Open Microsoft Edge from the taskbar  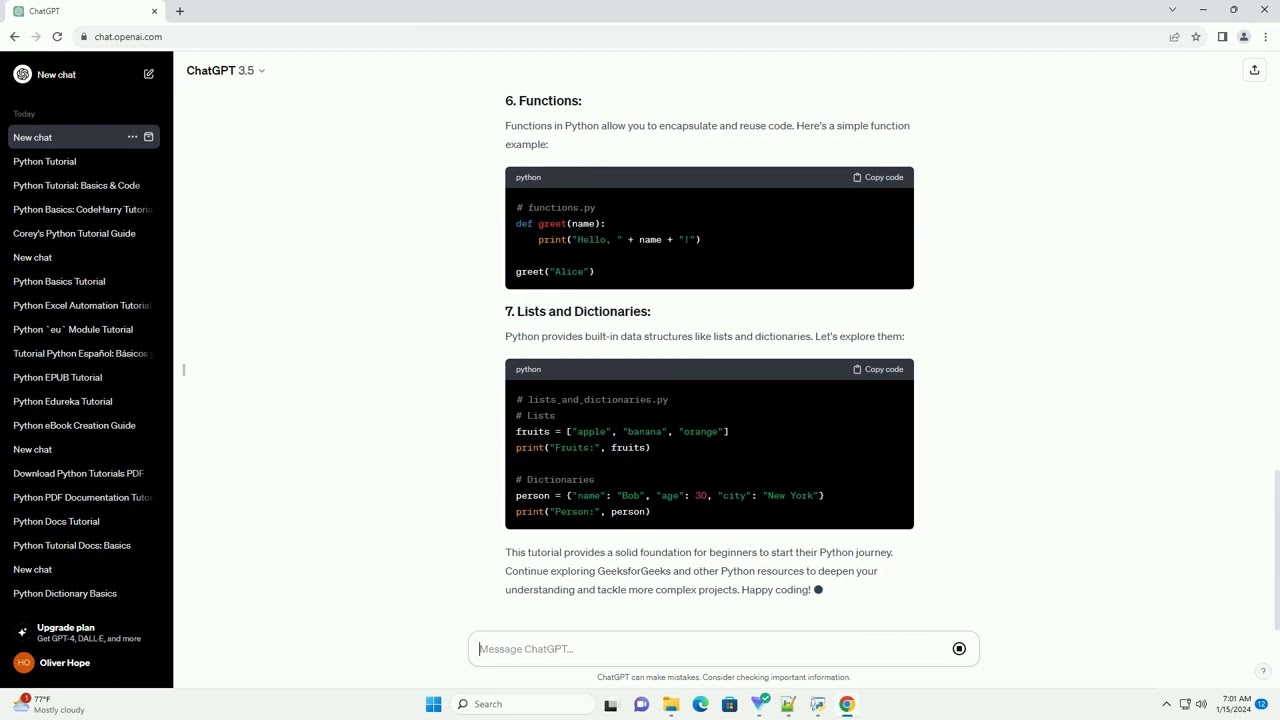[700, 704]
